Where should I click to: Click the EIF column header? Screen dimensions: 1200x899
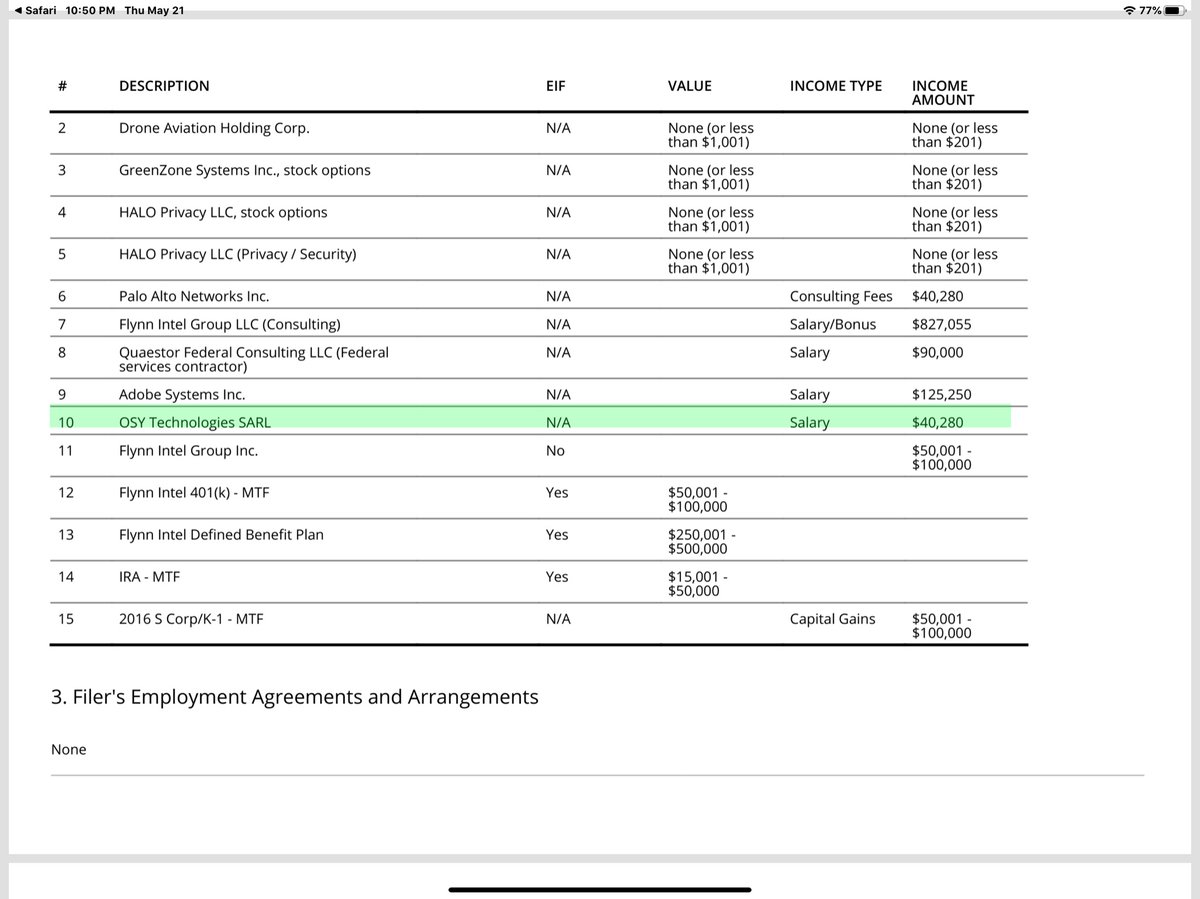point(556,86)
